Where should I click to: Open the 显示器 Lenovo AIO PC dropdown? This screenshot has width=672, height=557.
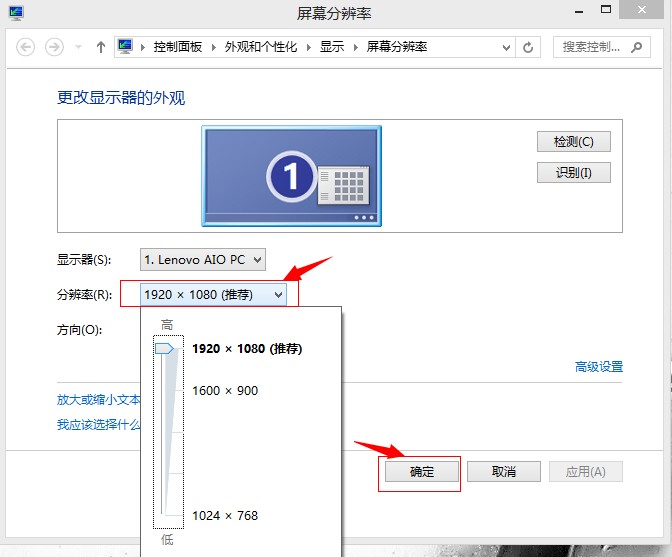tap(203, 260)
